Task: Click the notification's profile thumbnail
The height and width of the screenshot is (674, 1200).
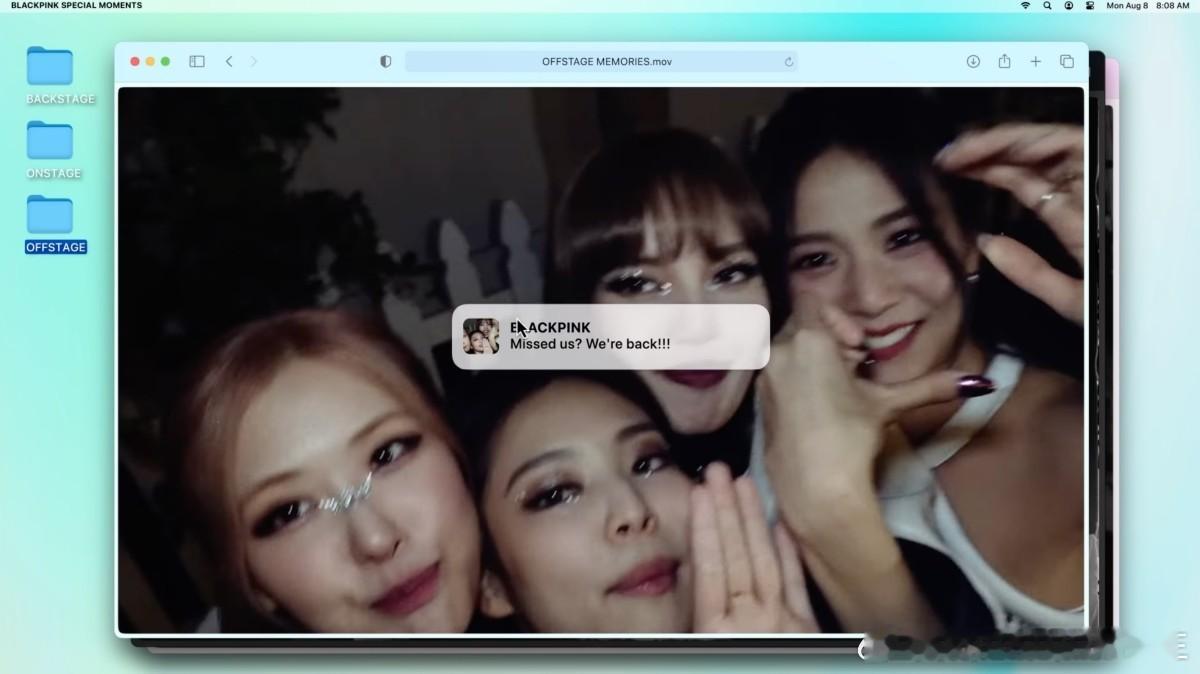Action: pos(481,336)
